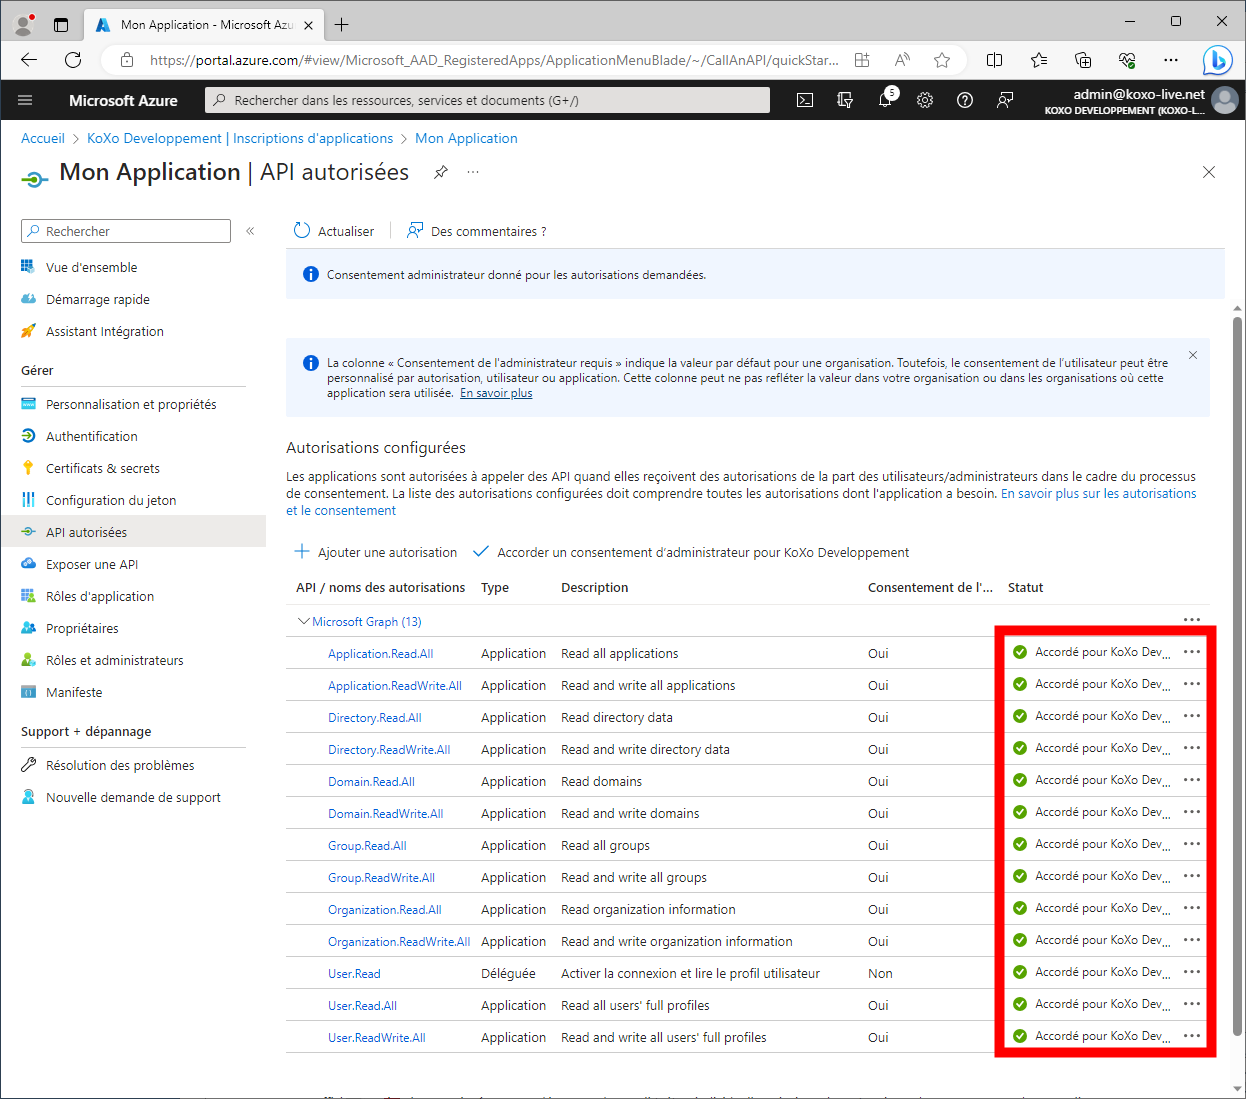The height and width of the screenshot is (1099, 1246).
Task: Click the browser refresh button
Action: 73,60
